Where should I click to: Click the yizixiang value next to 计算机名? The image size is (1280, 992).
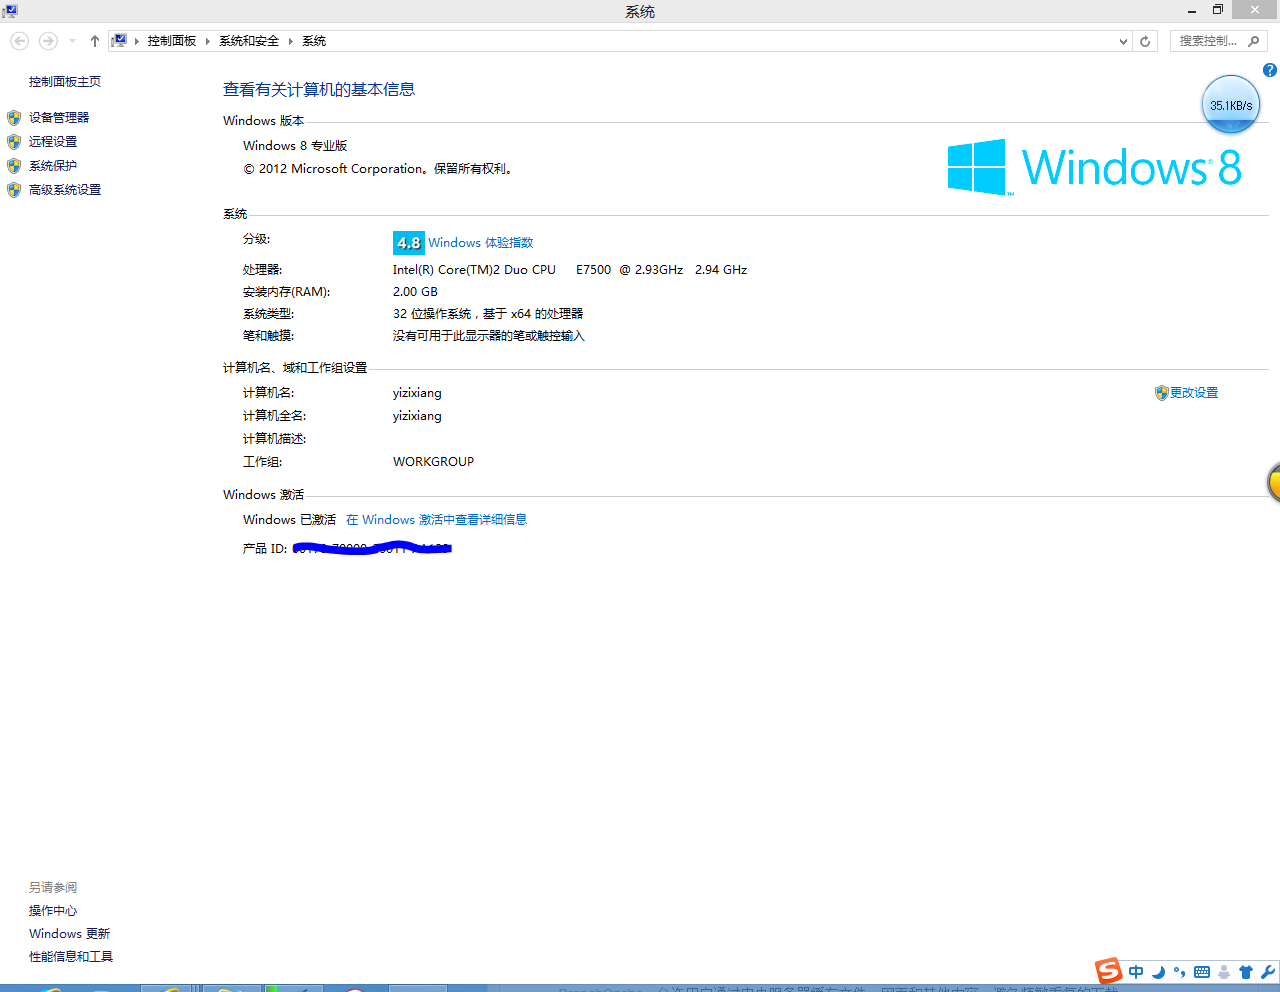click(417, 393)
